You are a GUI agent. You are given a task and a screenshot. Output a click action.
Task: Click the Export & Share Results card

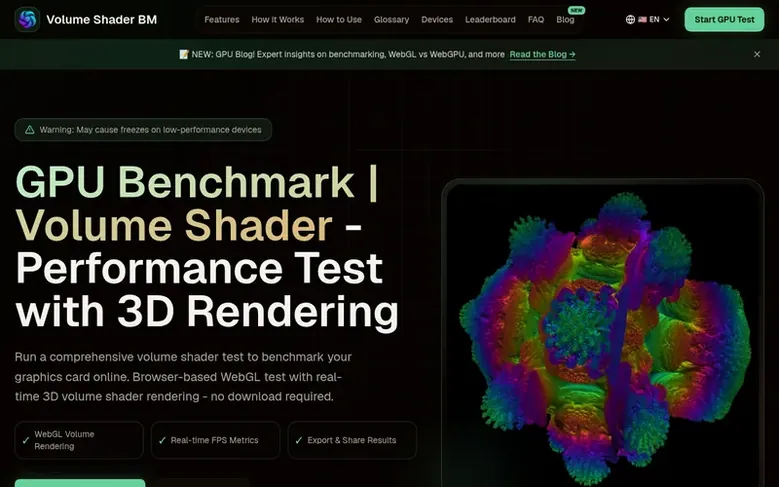(x=352, y=440)
